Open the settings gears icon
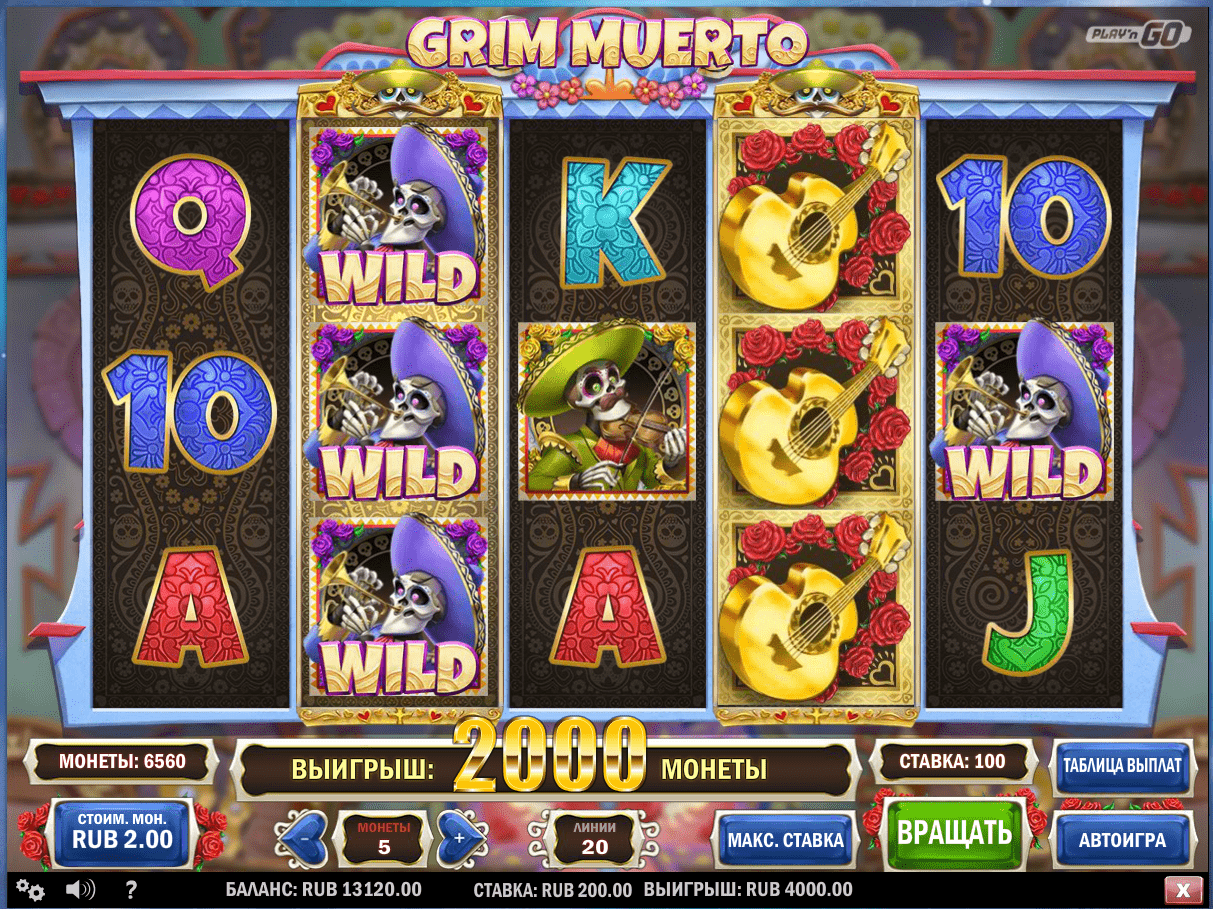 coord(31,889)
